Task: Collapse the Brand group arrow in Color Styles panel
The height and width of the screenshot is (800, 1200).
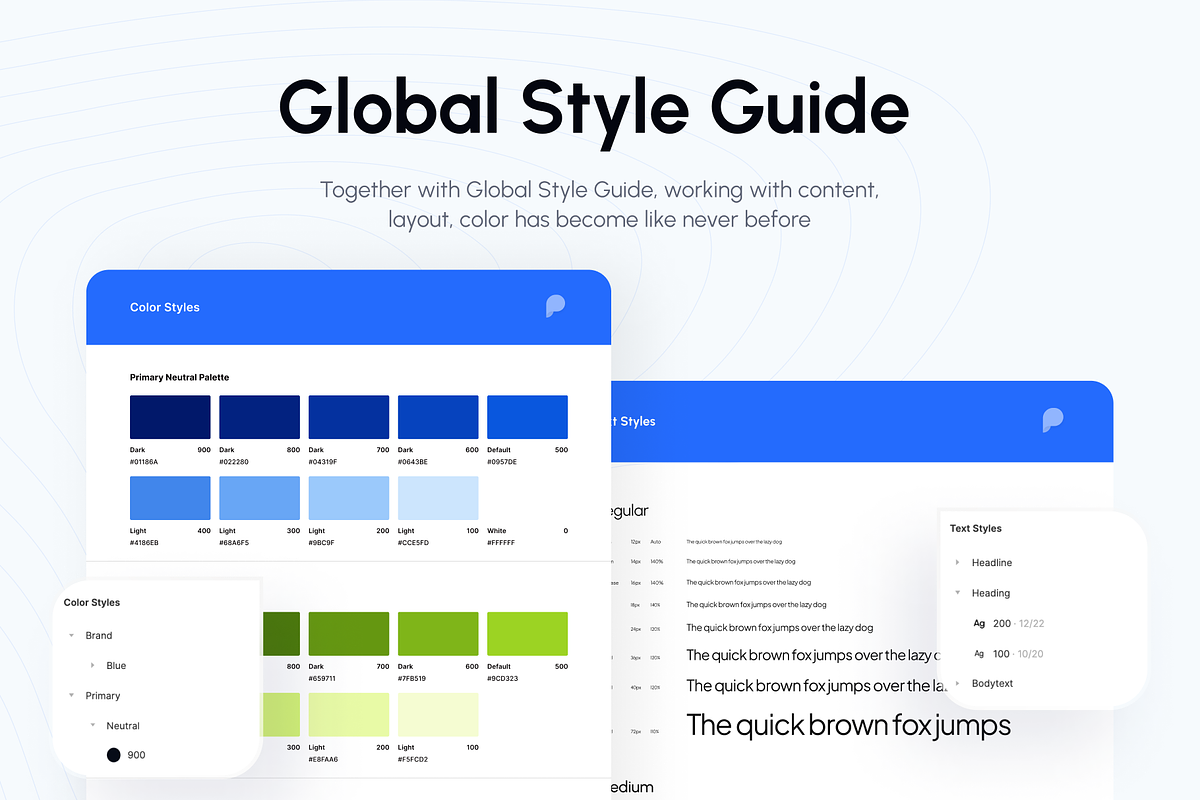Action: [71, 636]
